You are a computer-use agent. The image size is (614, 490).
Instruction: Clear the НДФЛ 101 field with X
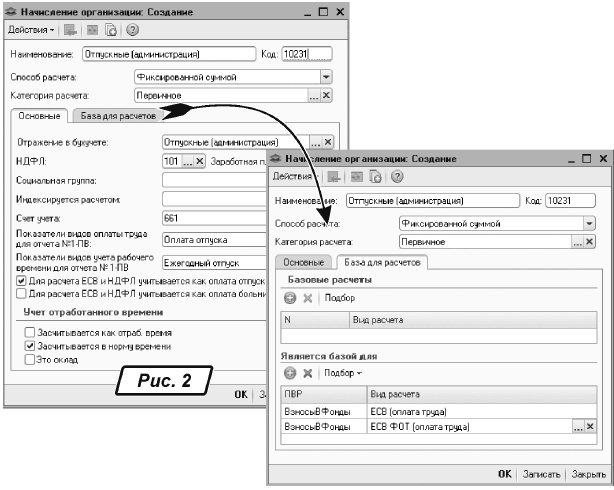coord(199,161)
